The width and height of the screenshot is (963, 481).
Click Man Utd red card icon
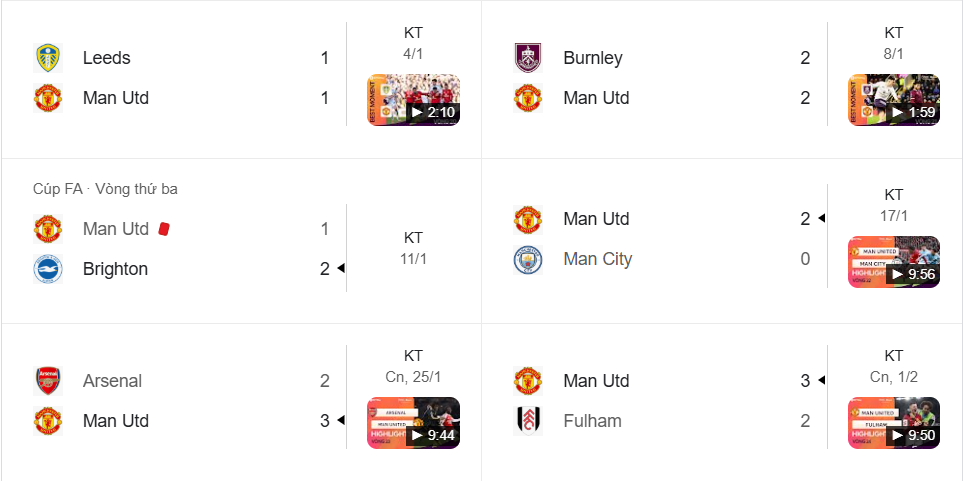[x=165, y=229]
